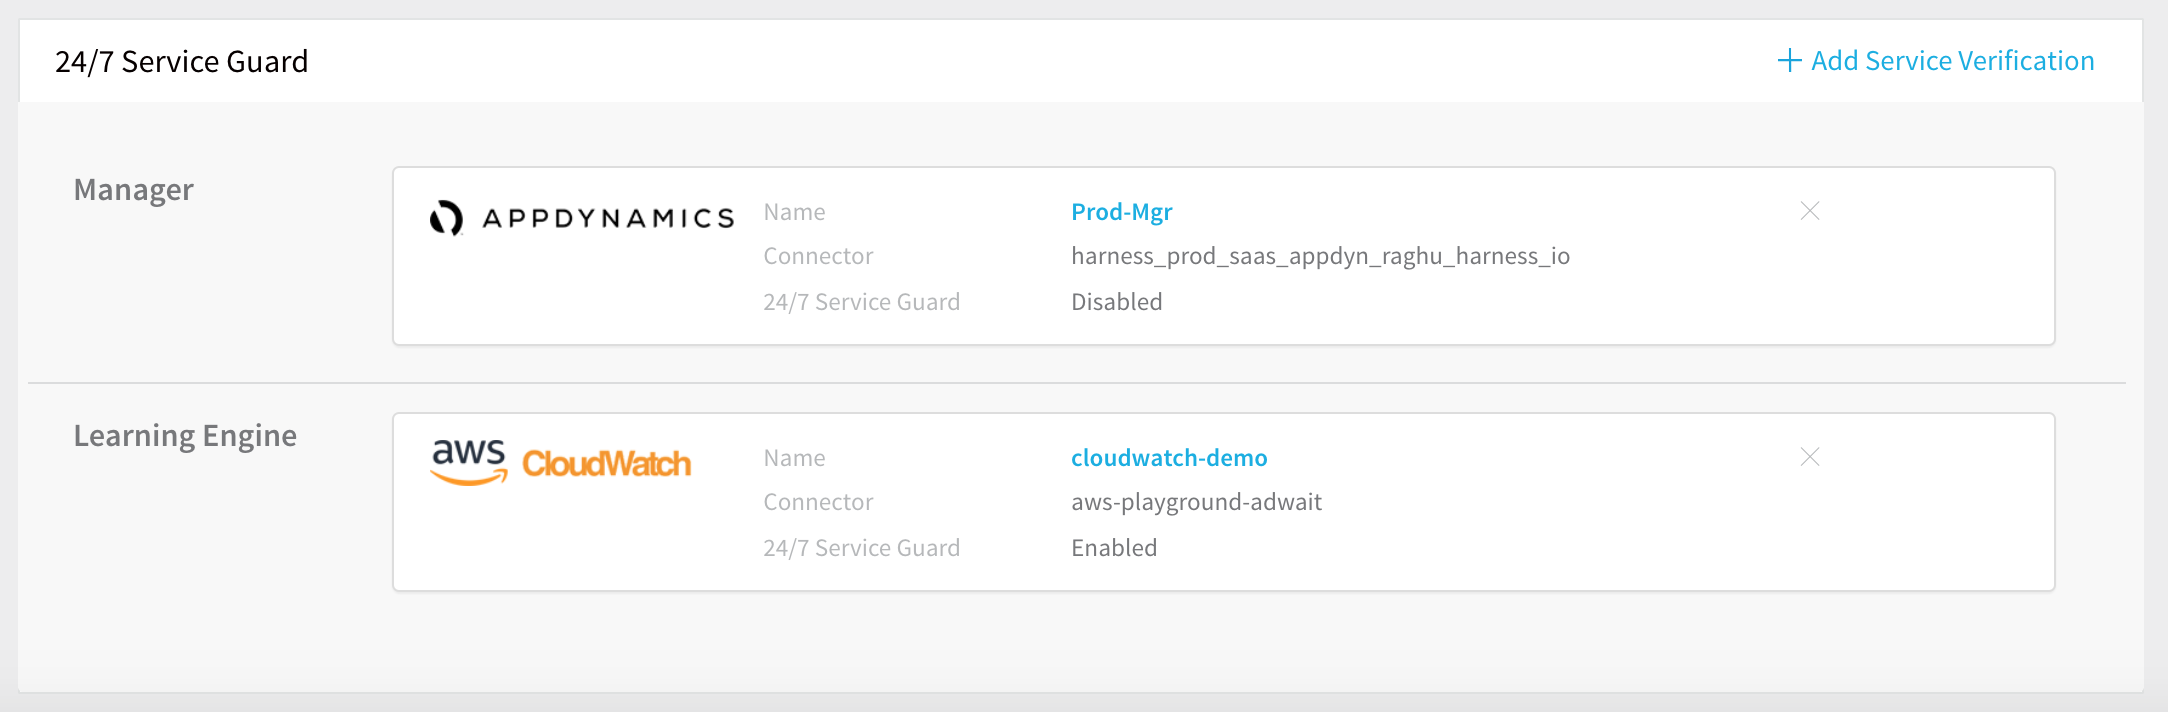The width and height of the screenshot is (2168, 712).
Task: Open the cloudwatch-demo verification link
Action: [1169, 458]
